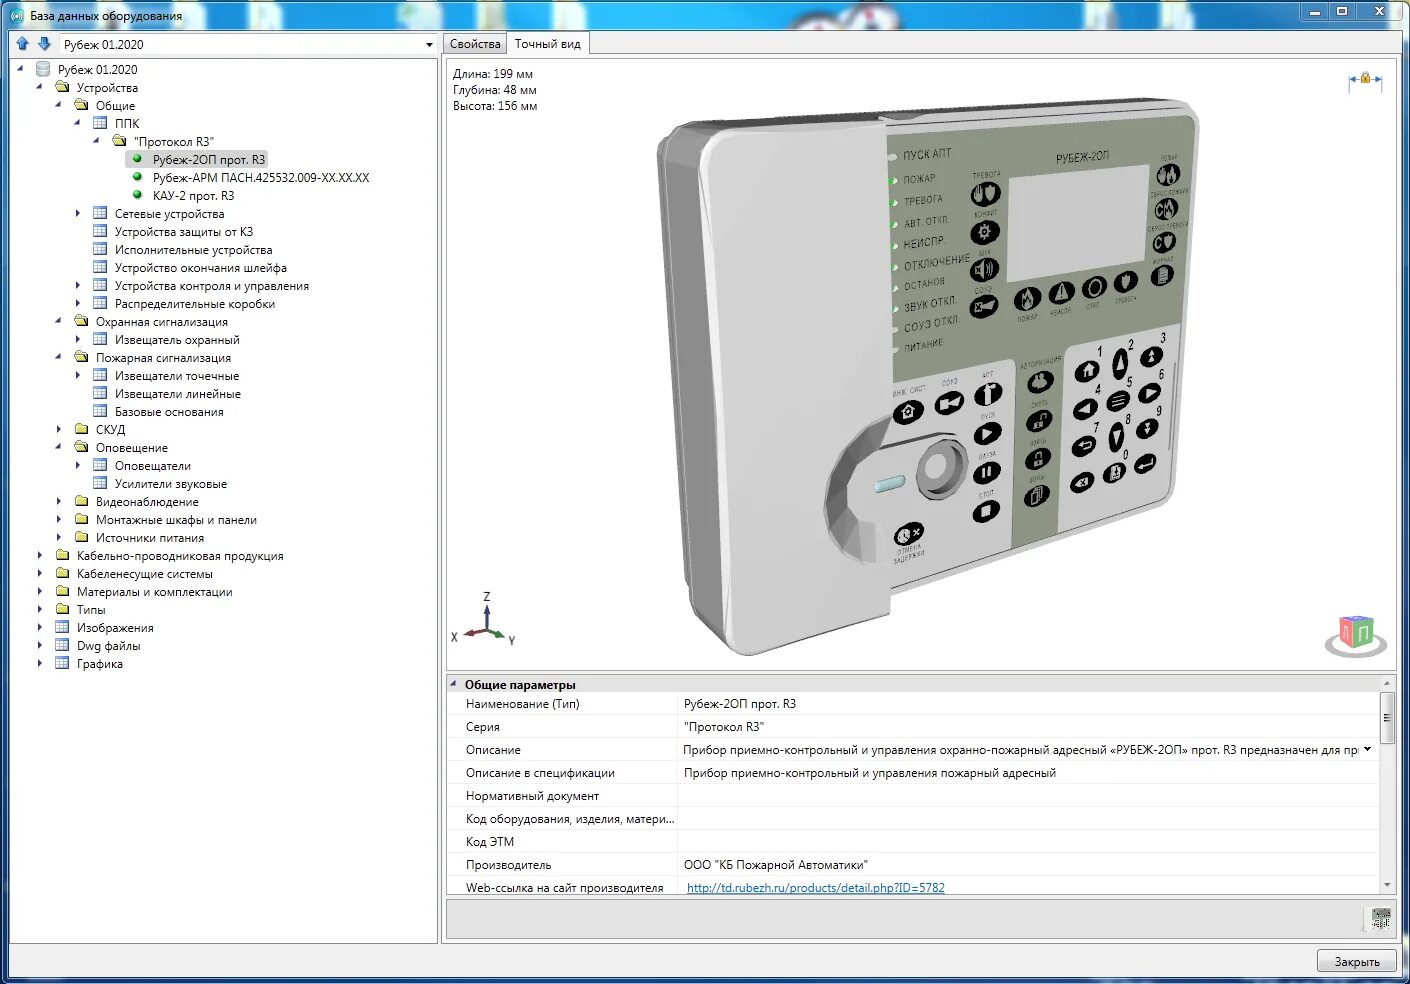Click the folder icon next to Источники питания
The height and width of the screenshot is (984, 1410).
coord(81,537)
